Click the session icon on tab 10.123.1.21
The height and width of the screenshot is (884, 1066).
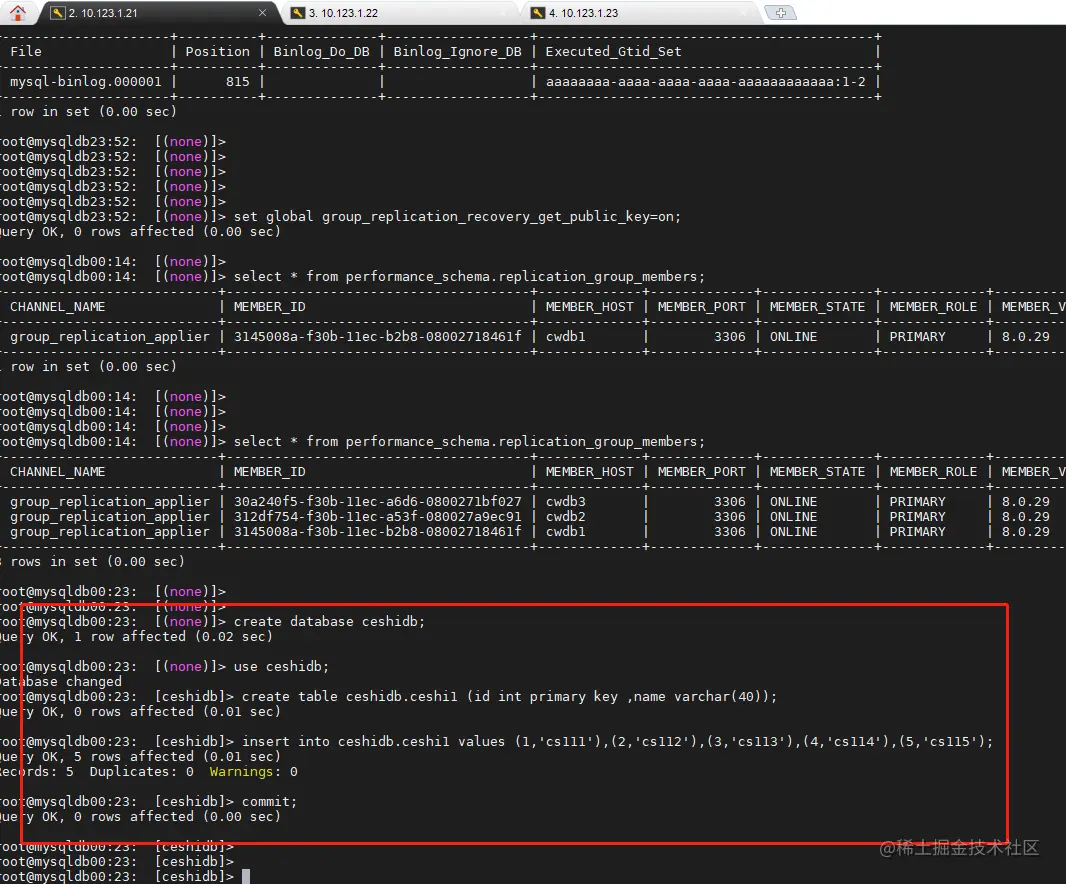coord(58,13)
